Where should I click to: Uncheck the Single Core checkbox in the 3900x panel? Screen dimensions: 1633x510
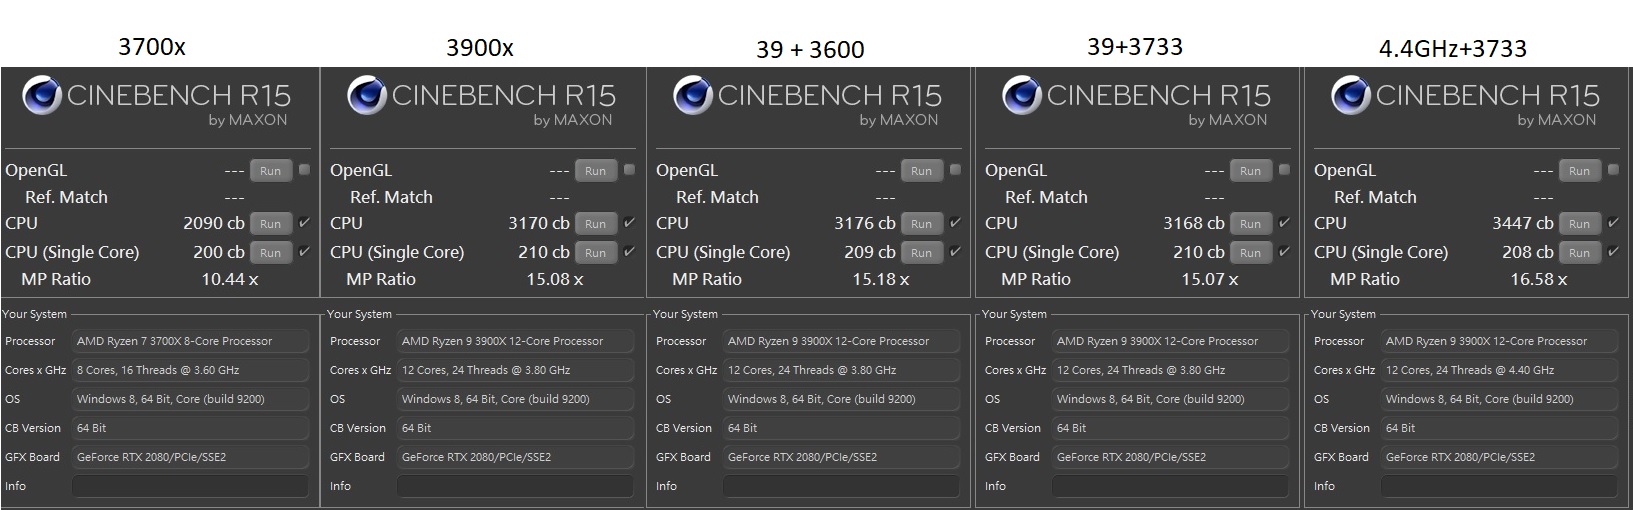coord(629,252)
